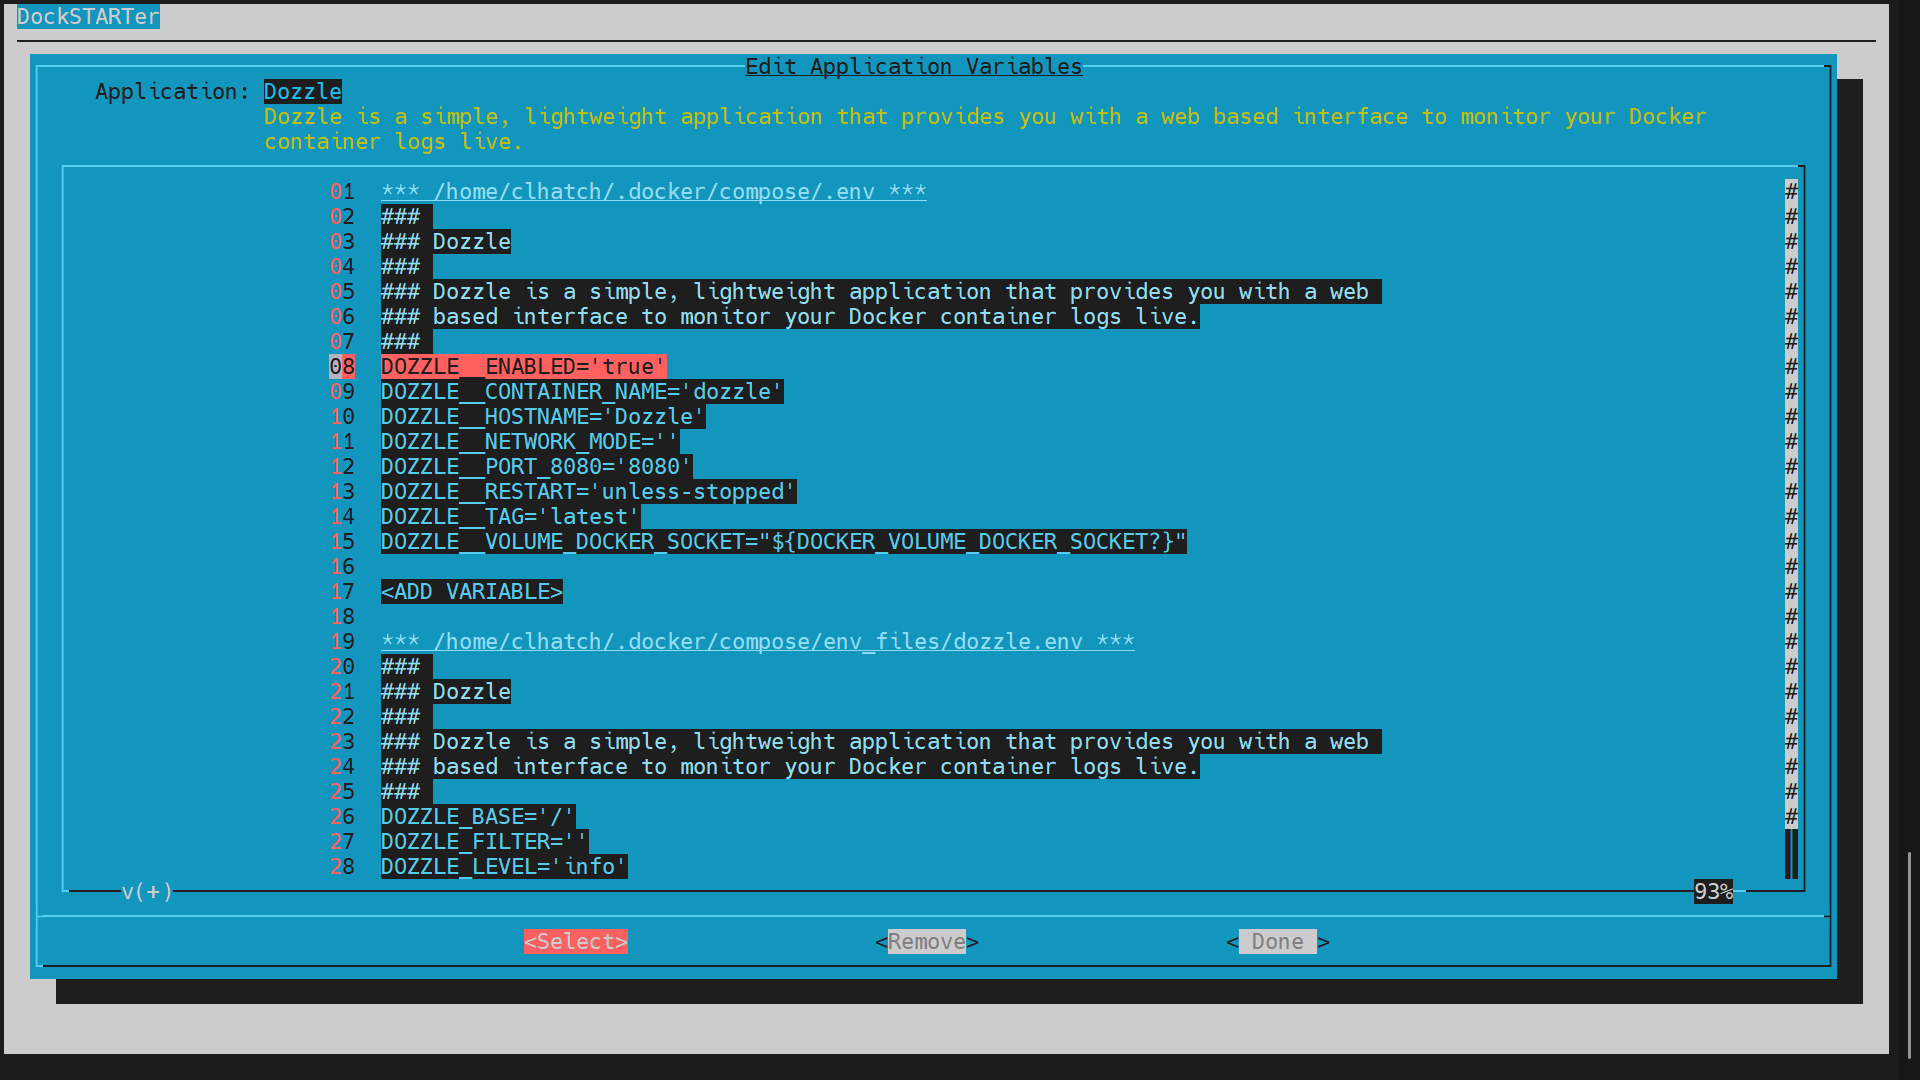The height and width of the screenshot is (1080, 1920).
Task: Click the Remove button
Action: point(927,941)
